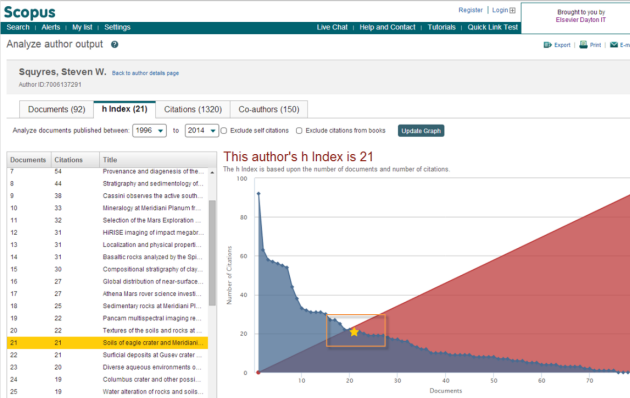
Task: Select row HiRISE imaging of impact megabr
Action: [x=108, y=233]
